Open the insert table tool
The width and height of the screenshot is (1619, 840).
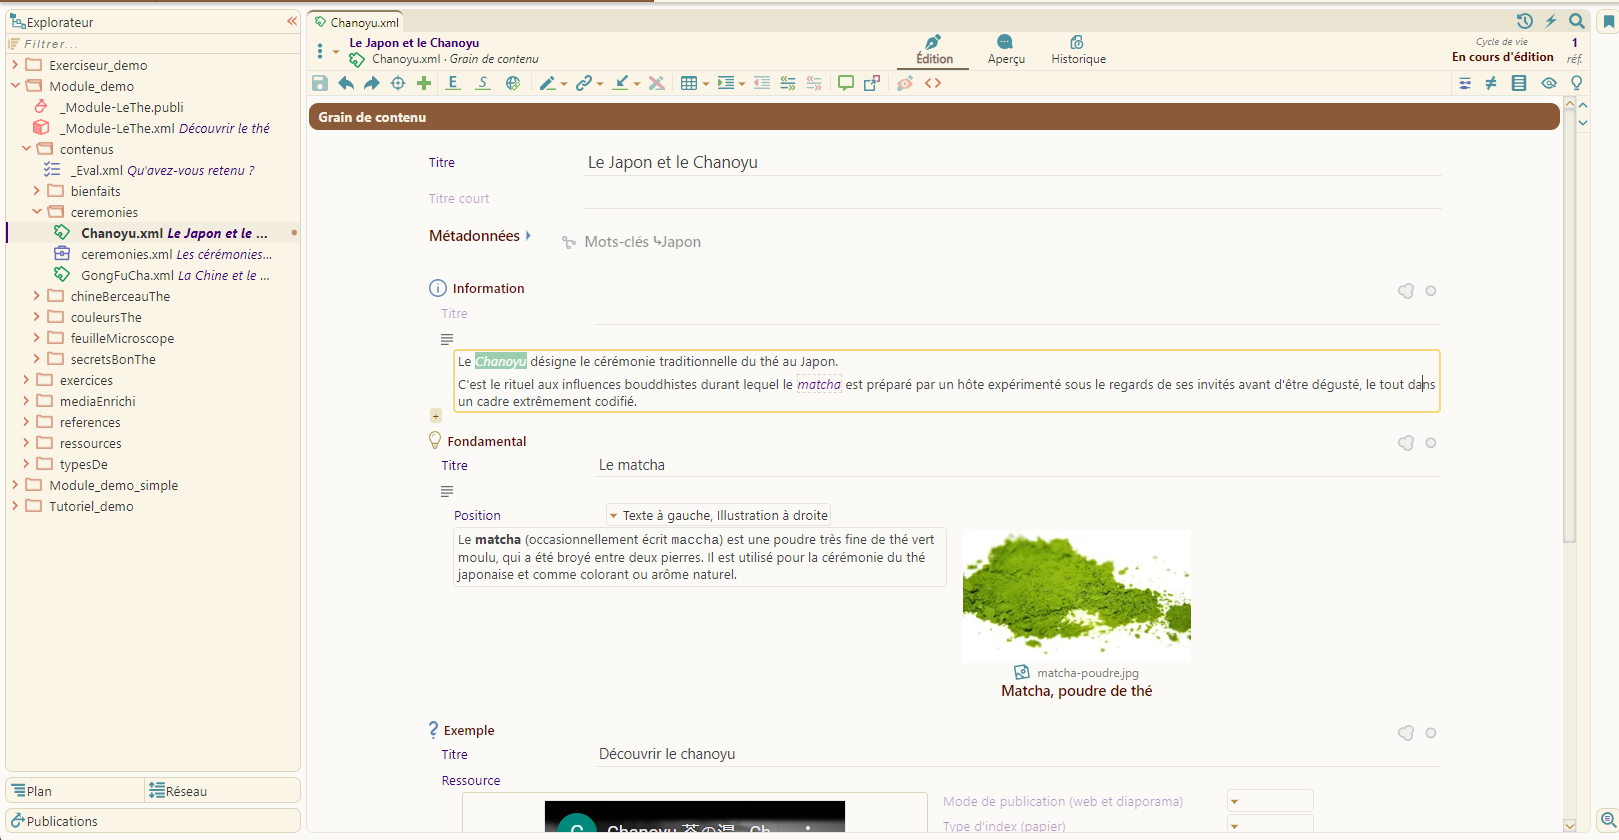[x=689, y=83]
